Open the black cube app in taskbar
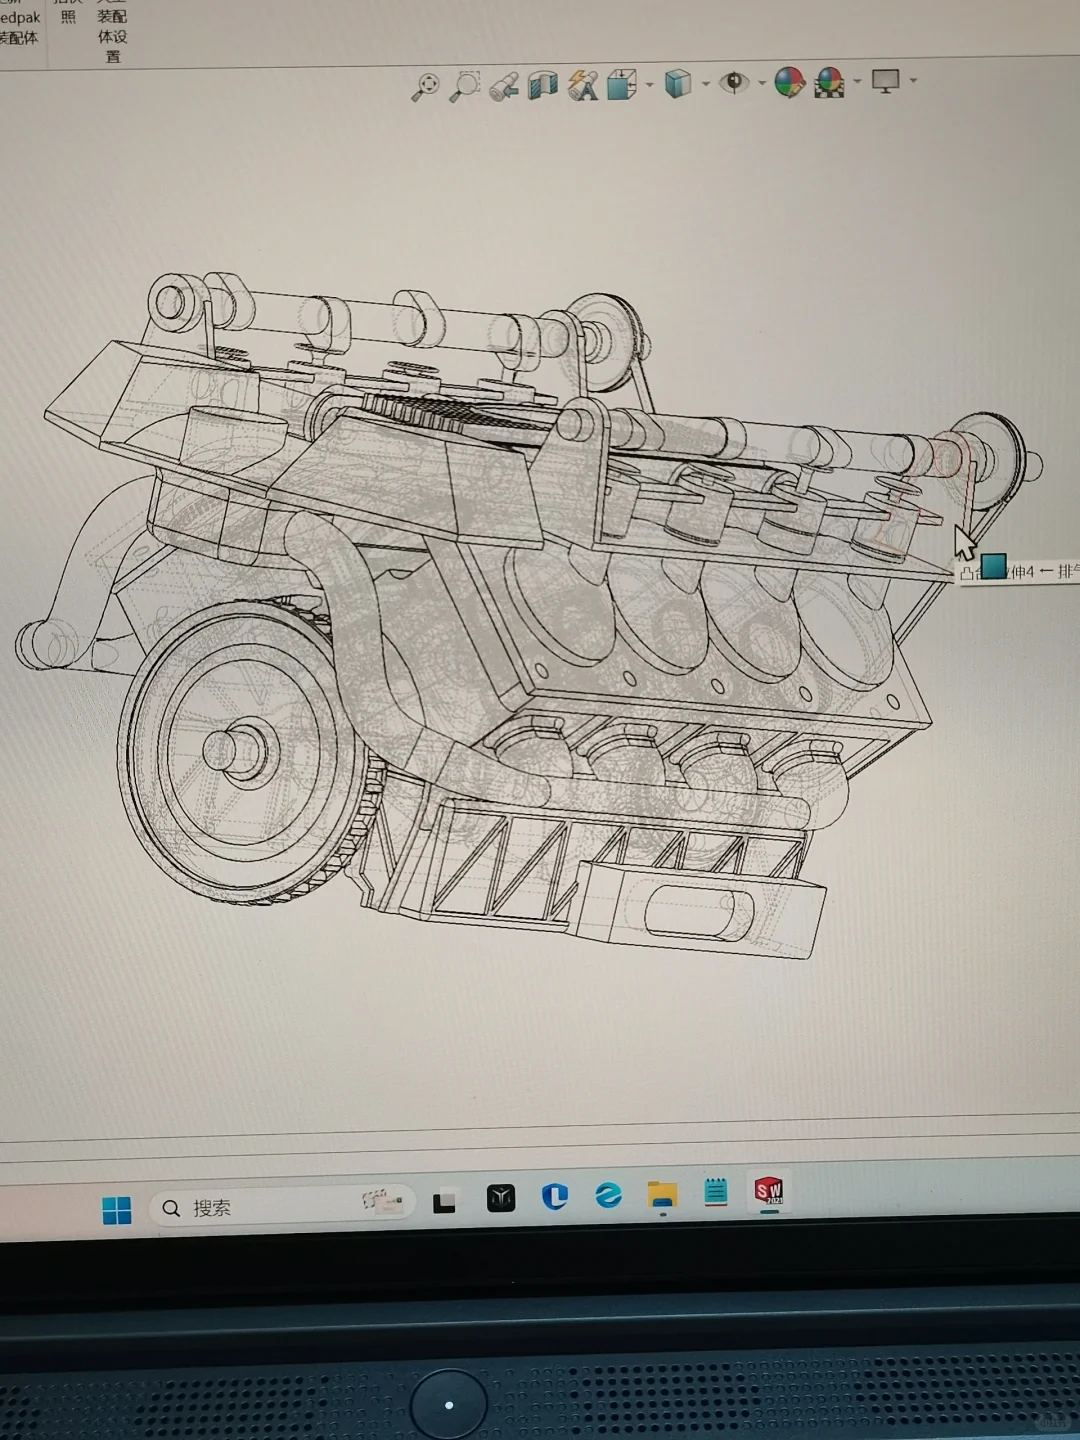 pos(501,1198)
